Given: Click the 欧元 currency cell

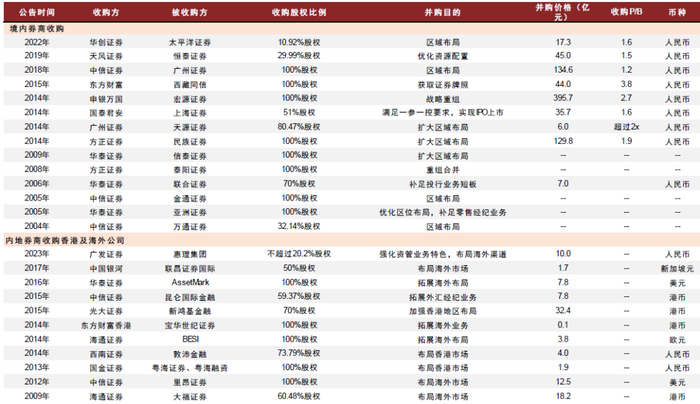Looking at the screenshot, I should tap(677, 340).
